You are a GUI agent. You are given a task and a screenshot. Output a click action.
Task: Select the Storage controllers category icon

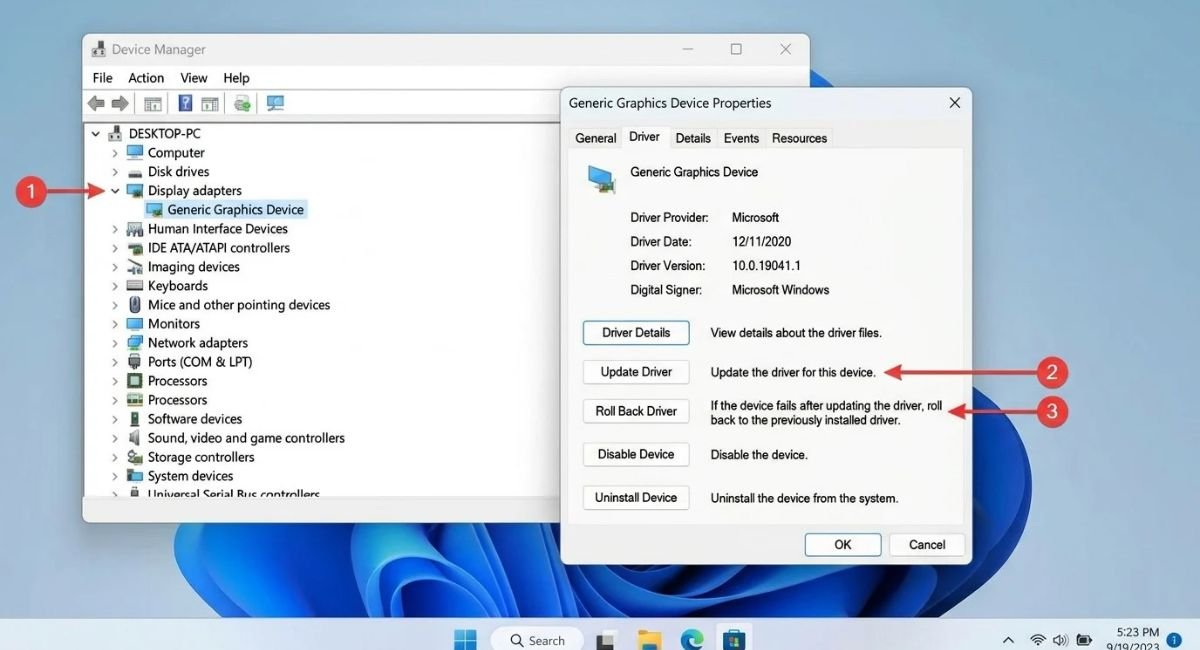coord(135,457)
